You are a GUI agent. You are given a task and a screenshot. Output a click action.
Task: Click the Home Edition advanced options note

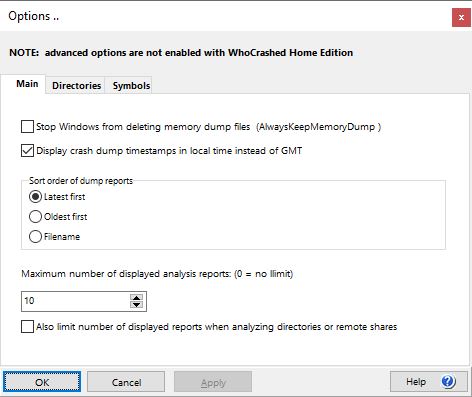tap(181, 53)
